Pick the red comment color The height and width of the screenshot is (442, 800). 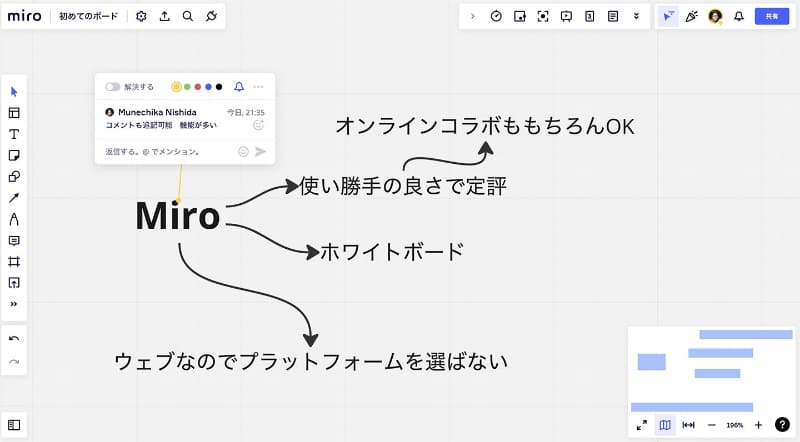click(198, 87)
